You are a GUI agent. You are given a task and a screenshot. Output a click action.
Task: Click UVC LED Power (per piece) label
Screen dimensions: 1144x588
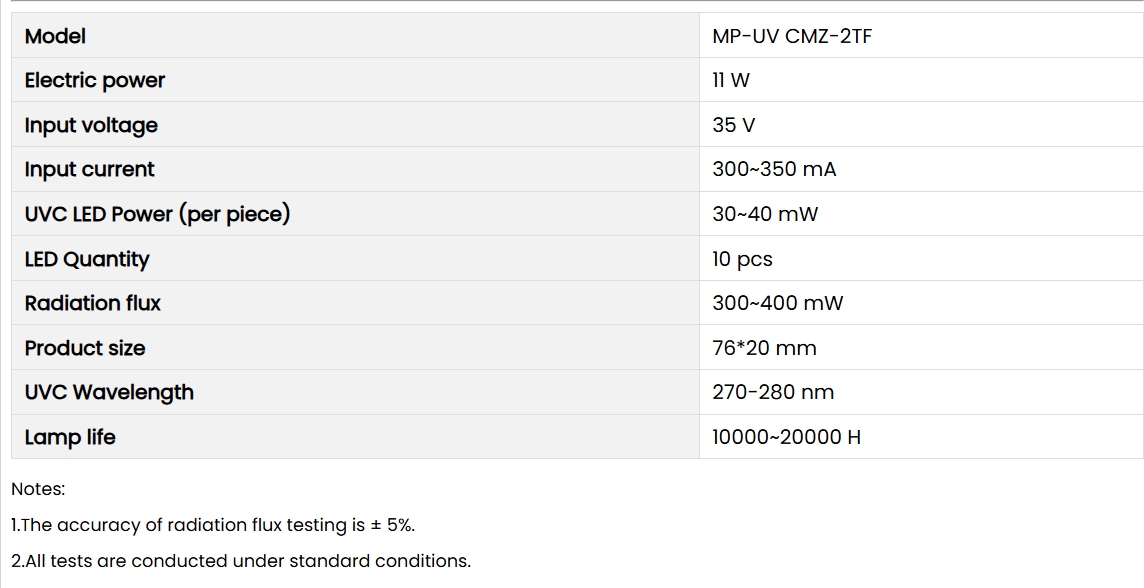pyautogui.click(x=158, y=214)
